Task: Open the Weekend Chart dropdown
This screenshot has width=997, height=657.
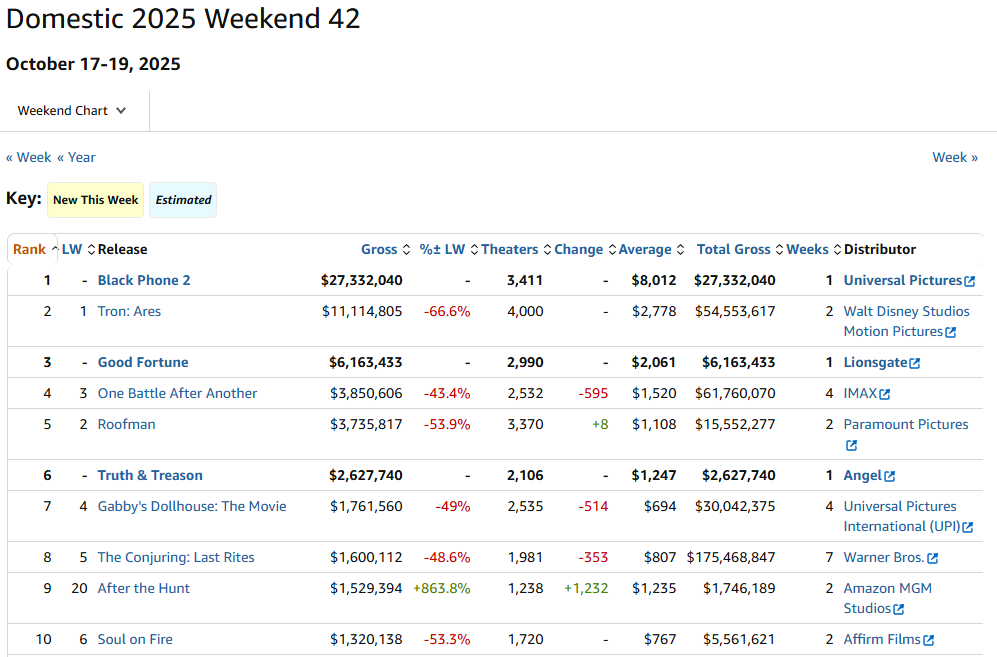Action: point(72,111)
